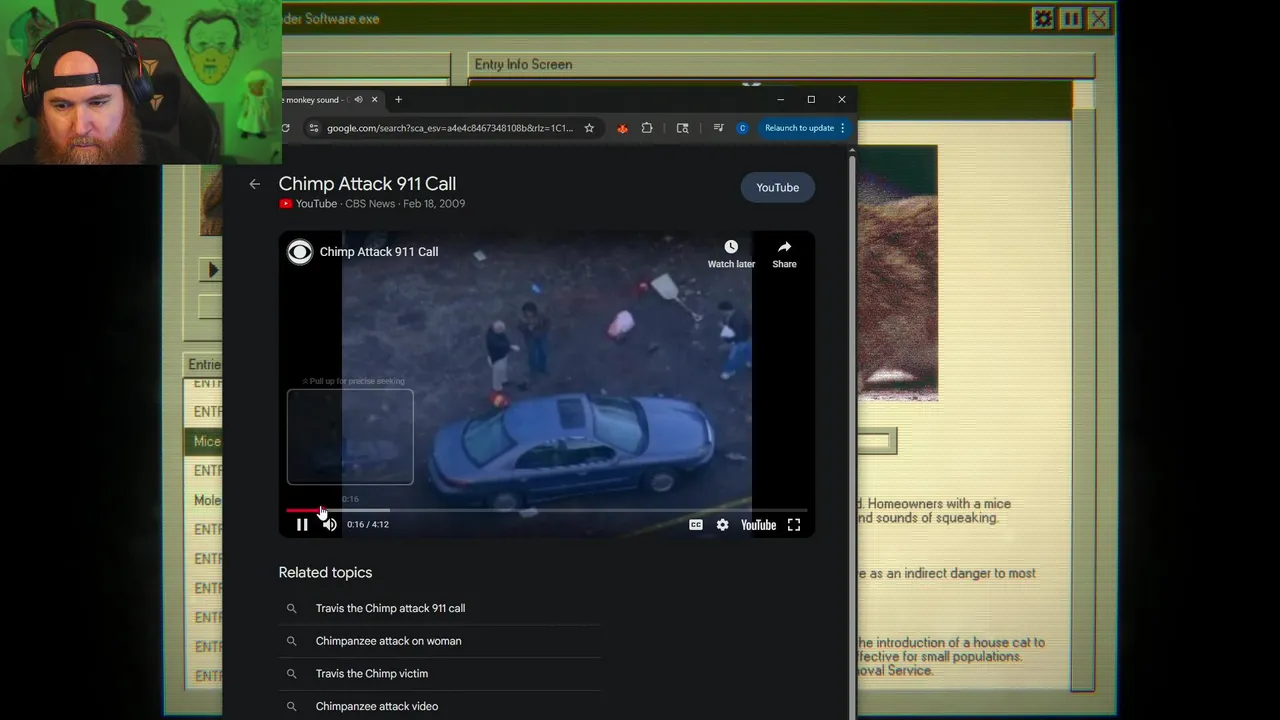Mute the YouTube video volume icon
The width and height of the screenshot is (1280, 720).
click(330, 525)
